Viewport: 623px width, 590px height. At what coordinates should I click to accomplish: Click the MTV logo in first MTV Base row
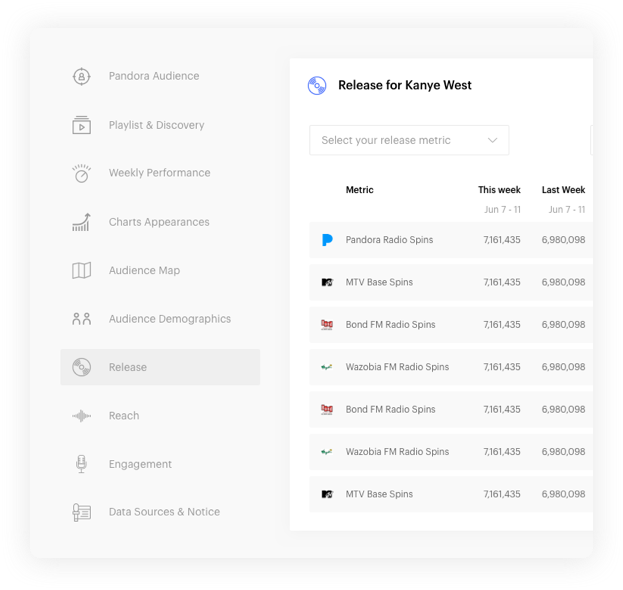click(x=327, y=282)
